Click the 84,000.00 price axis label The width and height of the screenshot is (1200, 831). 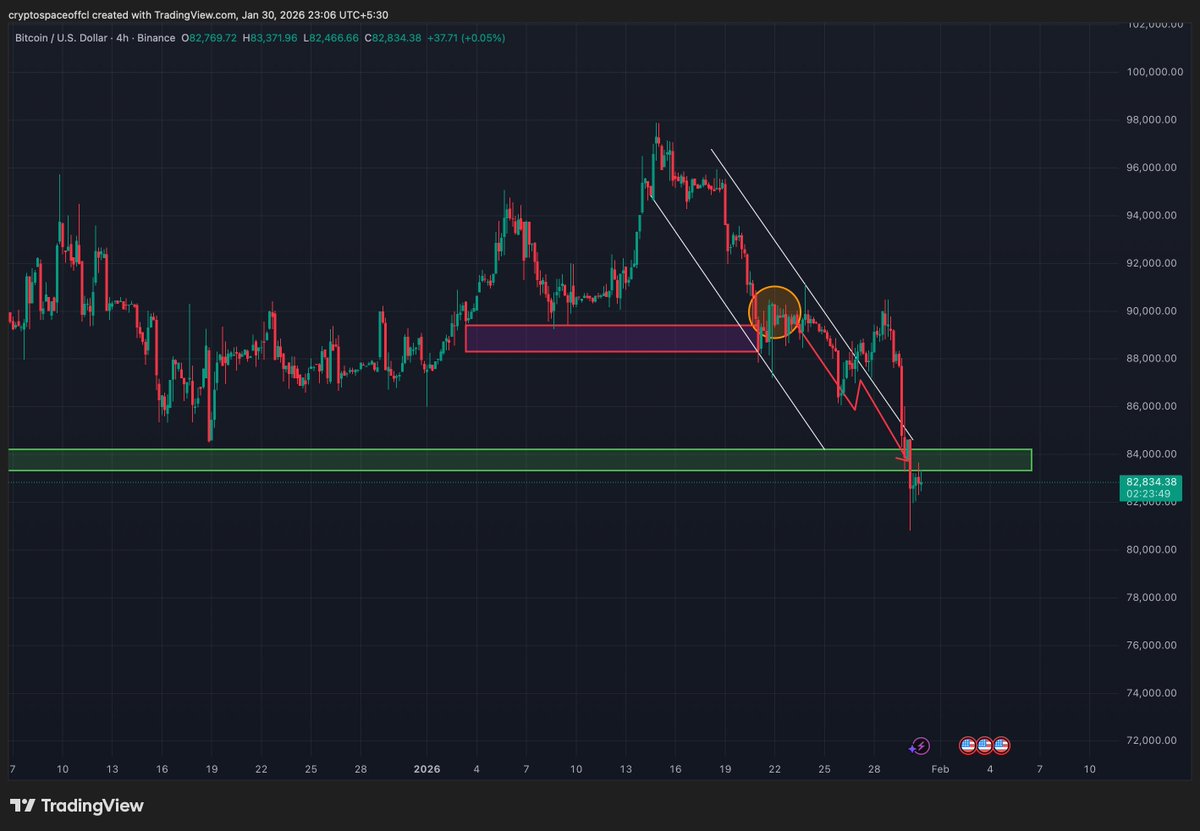tap(1151, 454)
